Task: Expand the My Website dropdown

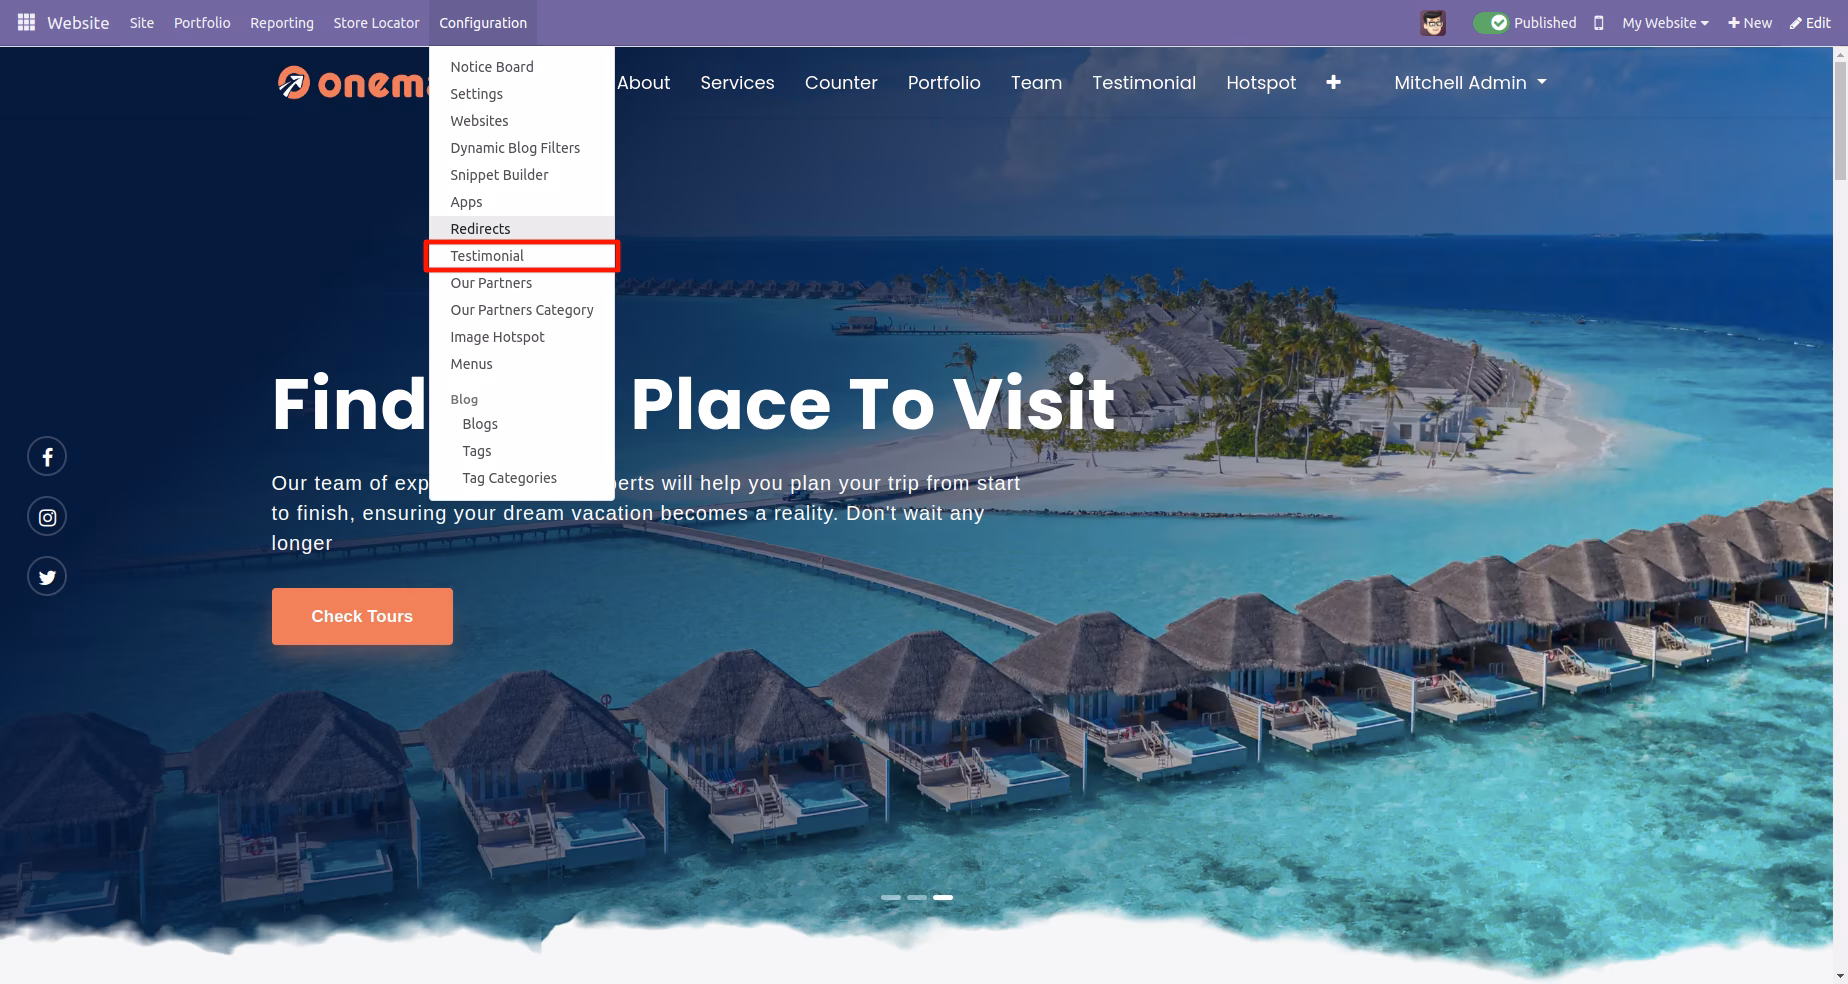Action: (1665, 23)
